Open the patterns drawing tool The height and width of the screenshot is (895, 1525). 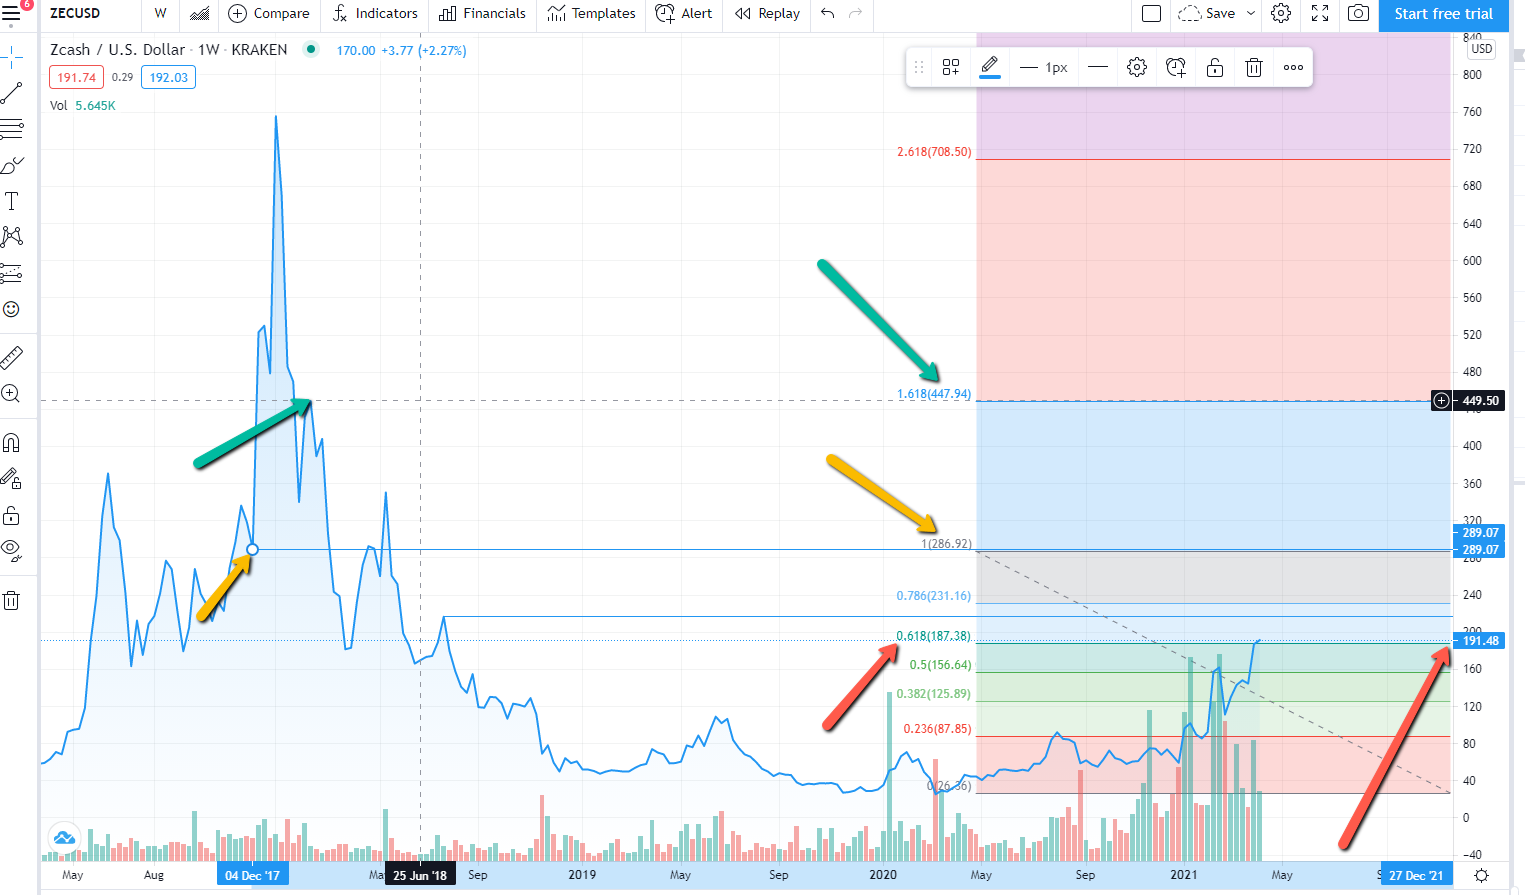click(12, 237)
